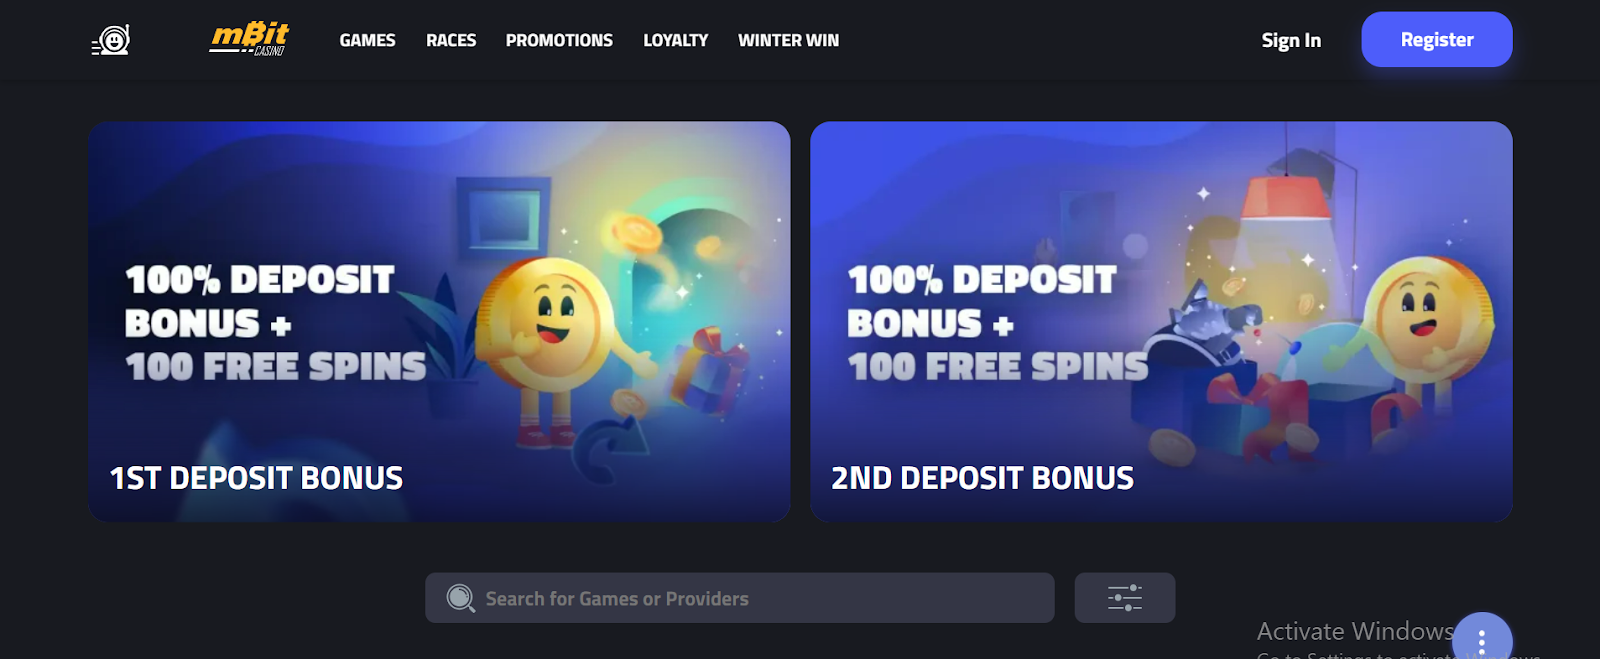1600x659 pixels.
Task: Open the Games menu
Action: (367, 40)
